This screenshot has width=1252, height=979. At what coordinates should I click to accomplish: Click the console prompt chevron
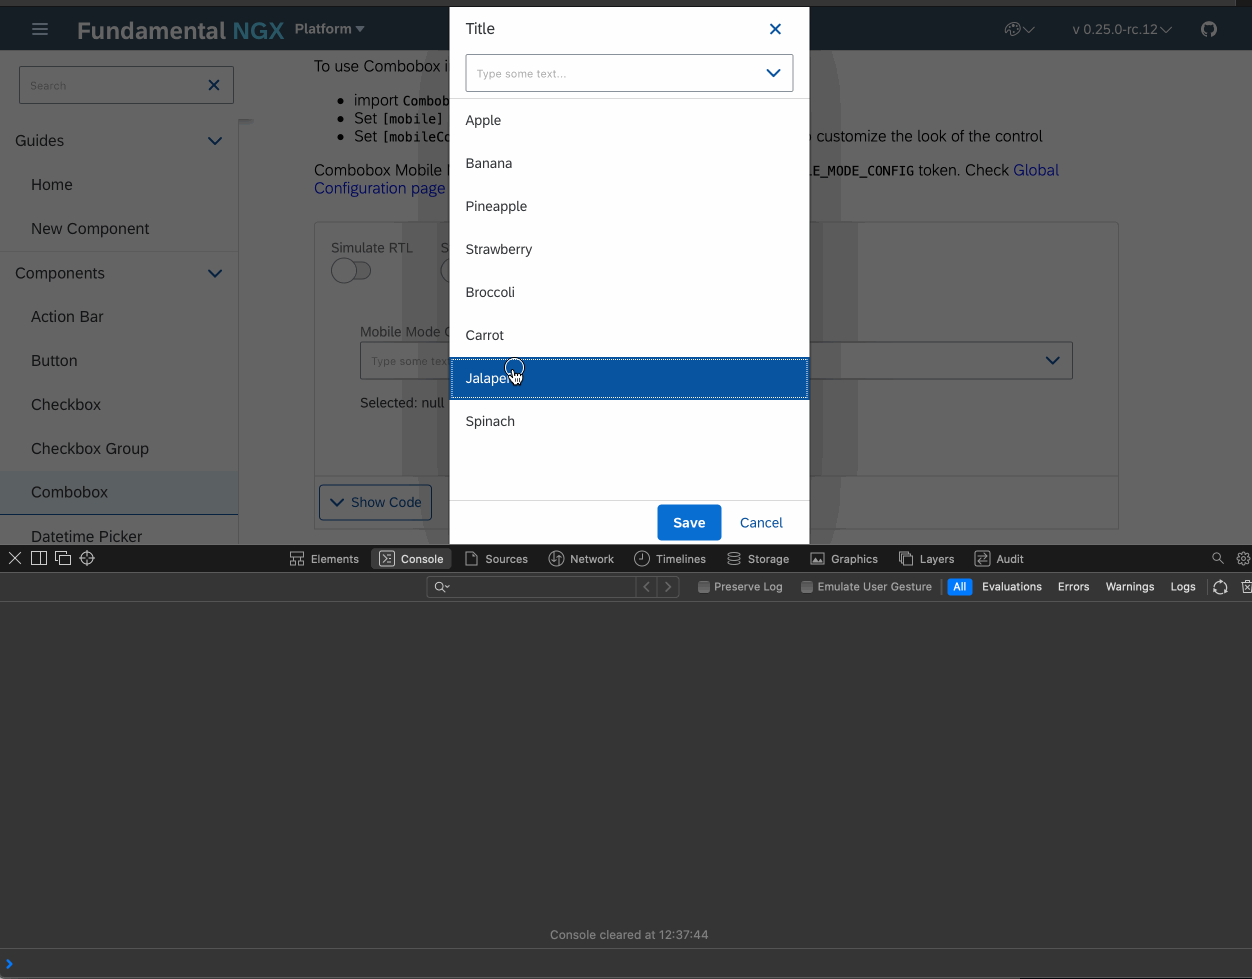(x=9, y=964)
